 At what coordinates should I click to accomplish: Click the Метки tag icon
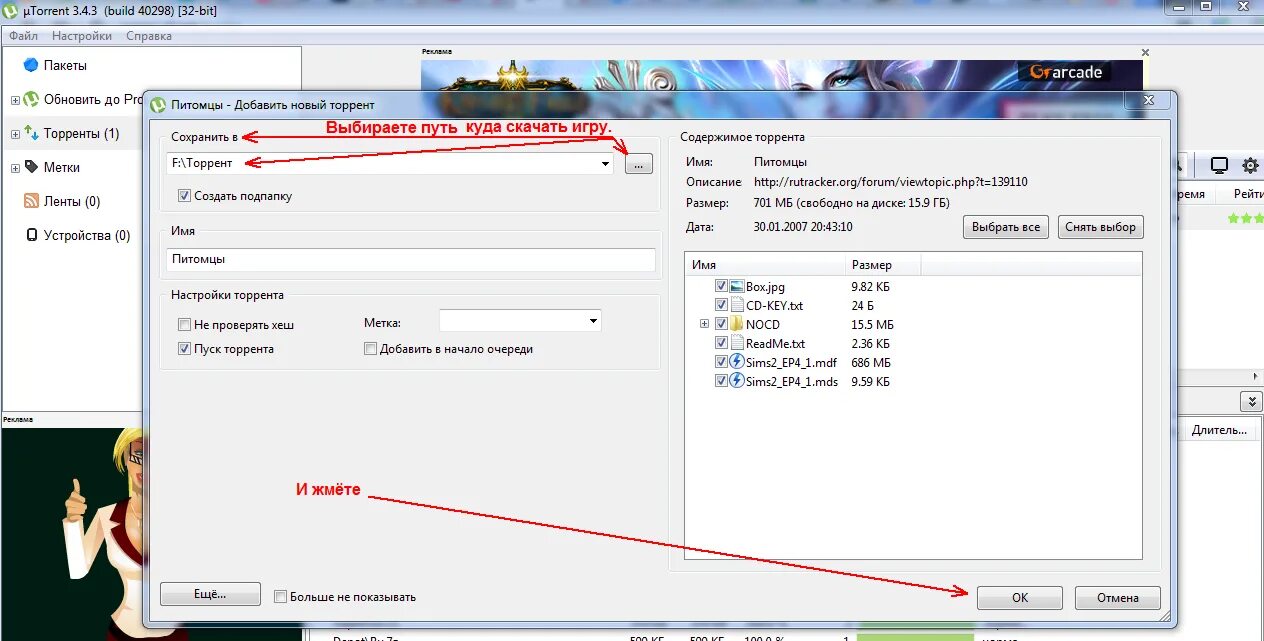(31, 167)
